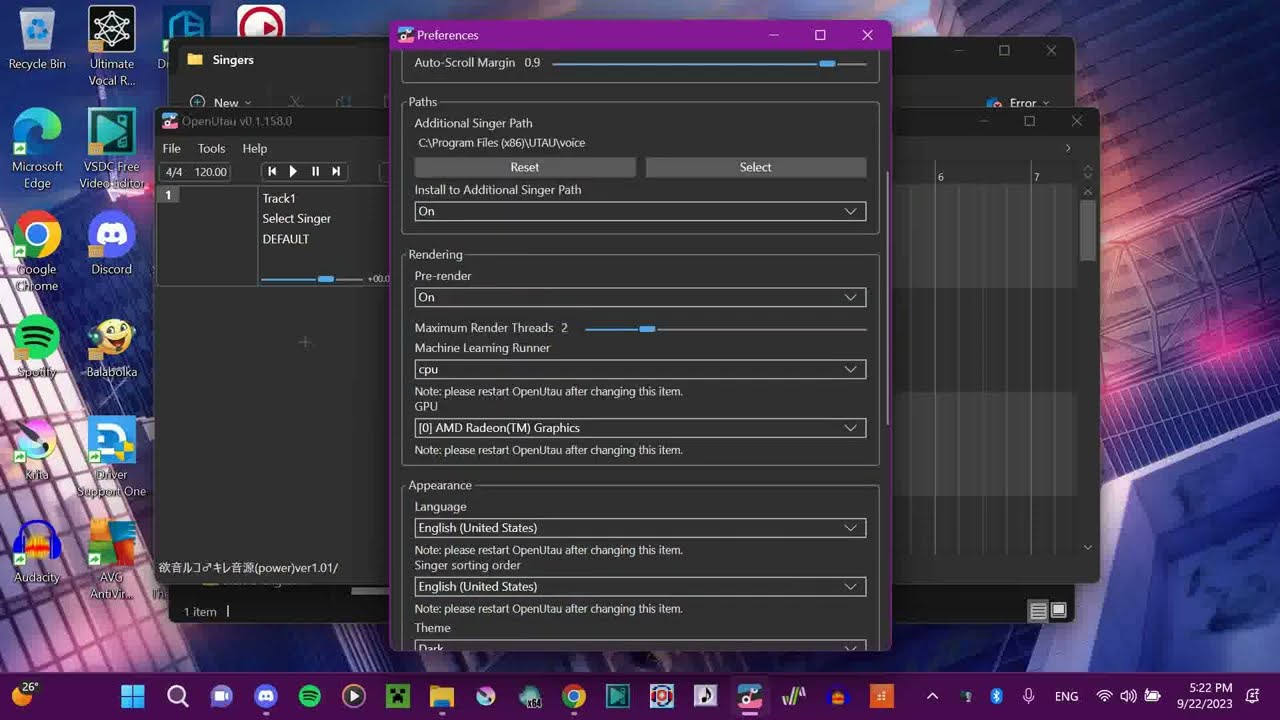
Task: Skip to start in OpenUtau playback bar
Action: click(272, 172)
